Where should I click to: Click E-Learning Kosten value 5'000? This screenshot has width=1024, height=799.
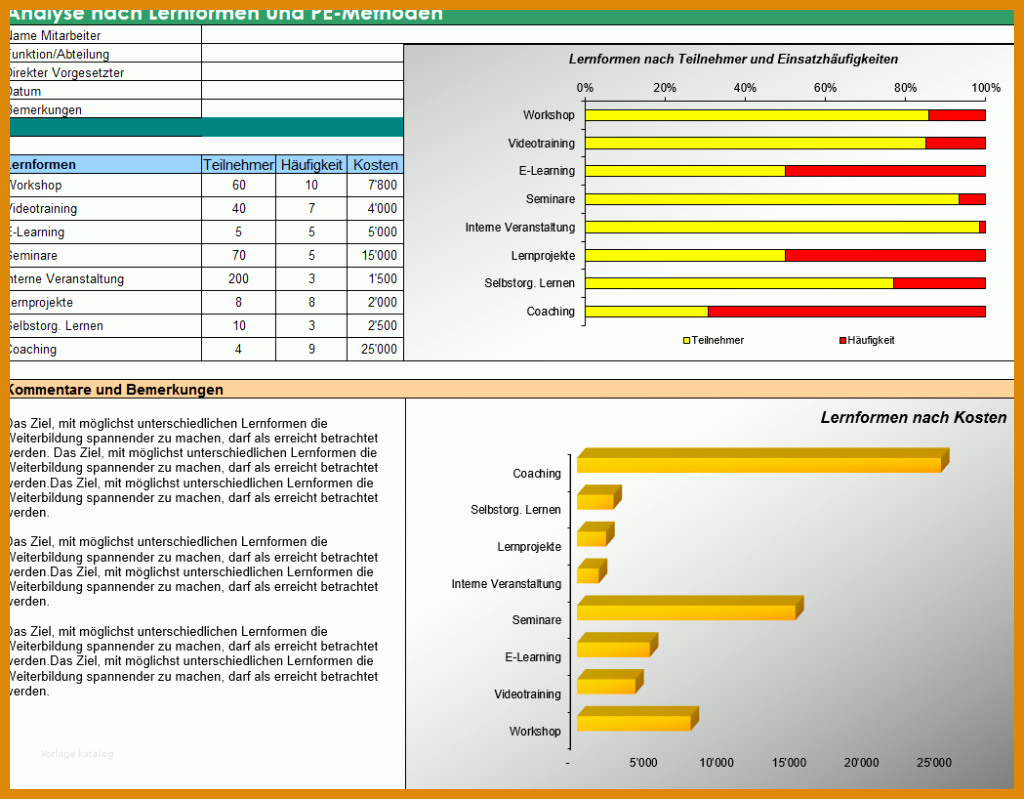[x=376, y=232]
